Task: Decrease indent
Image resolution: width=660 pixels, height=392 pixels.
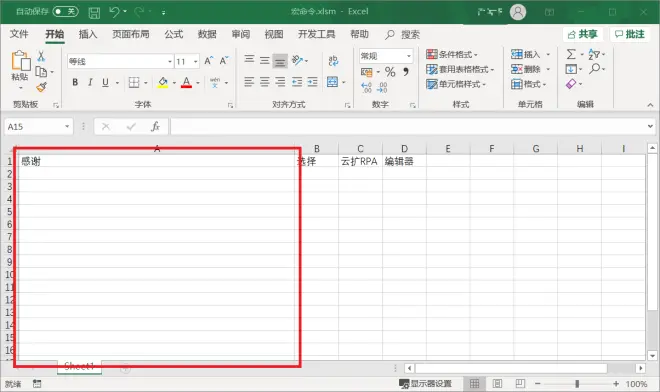Action: [297, 82]
